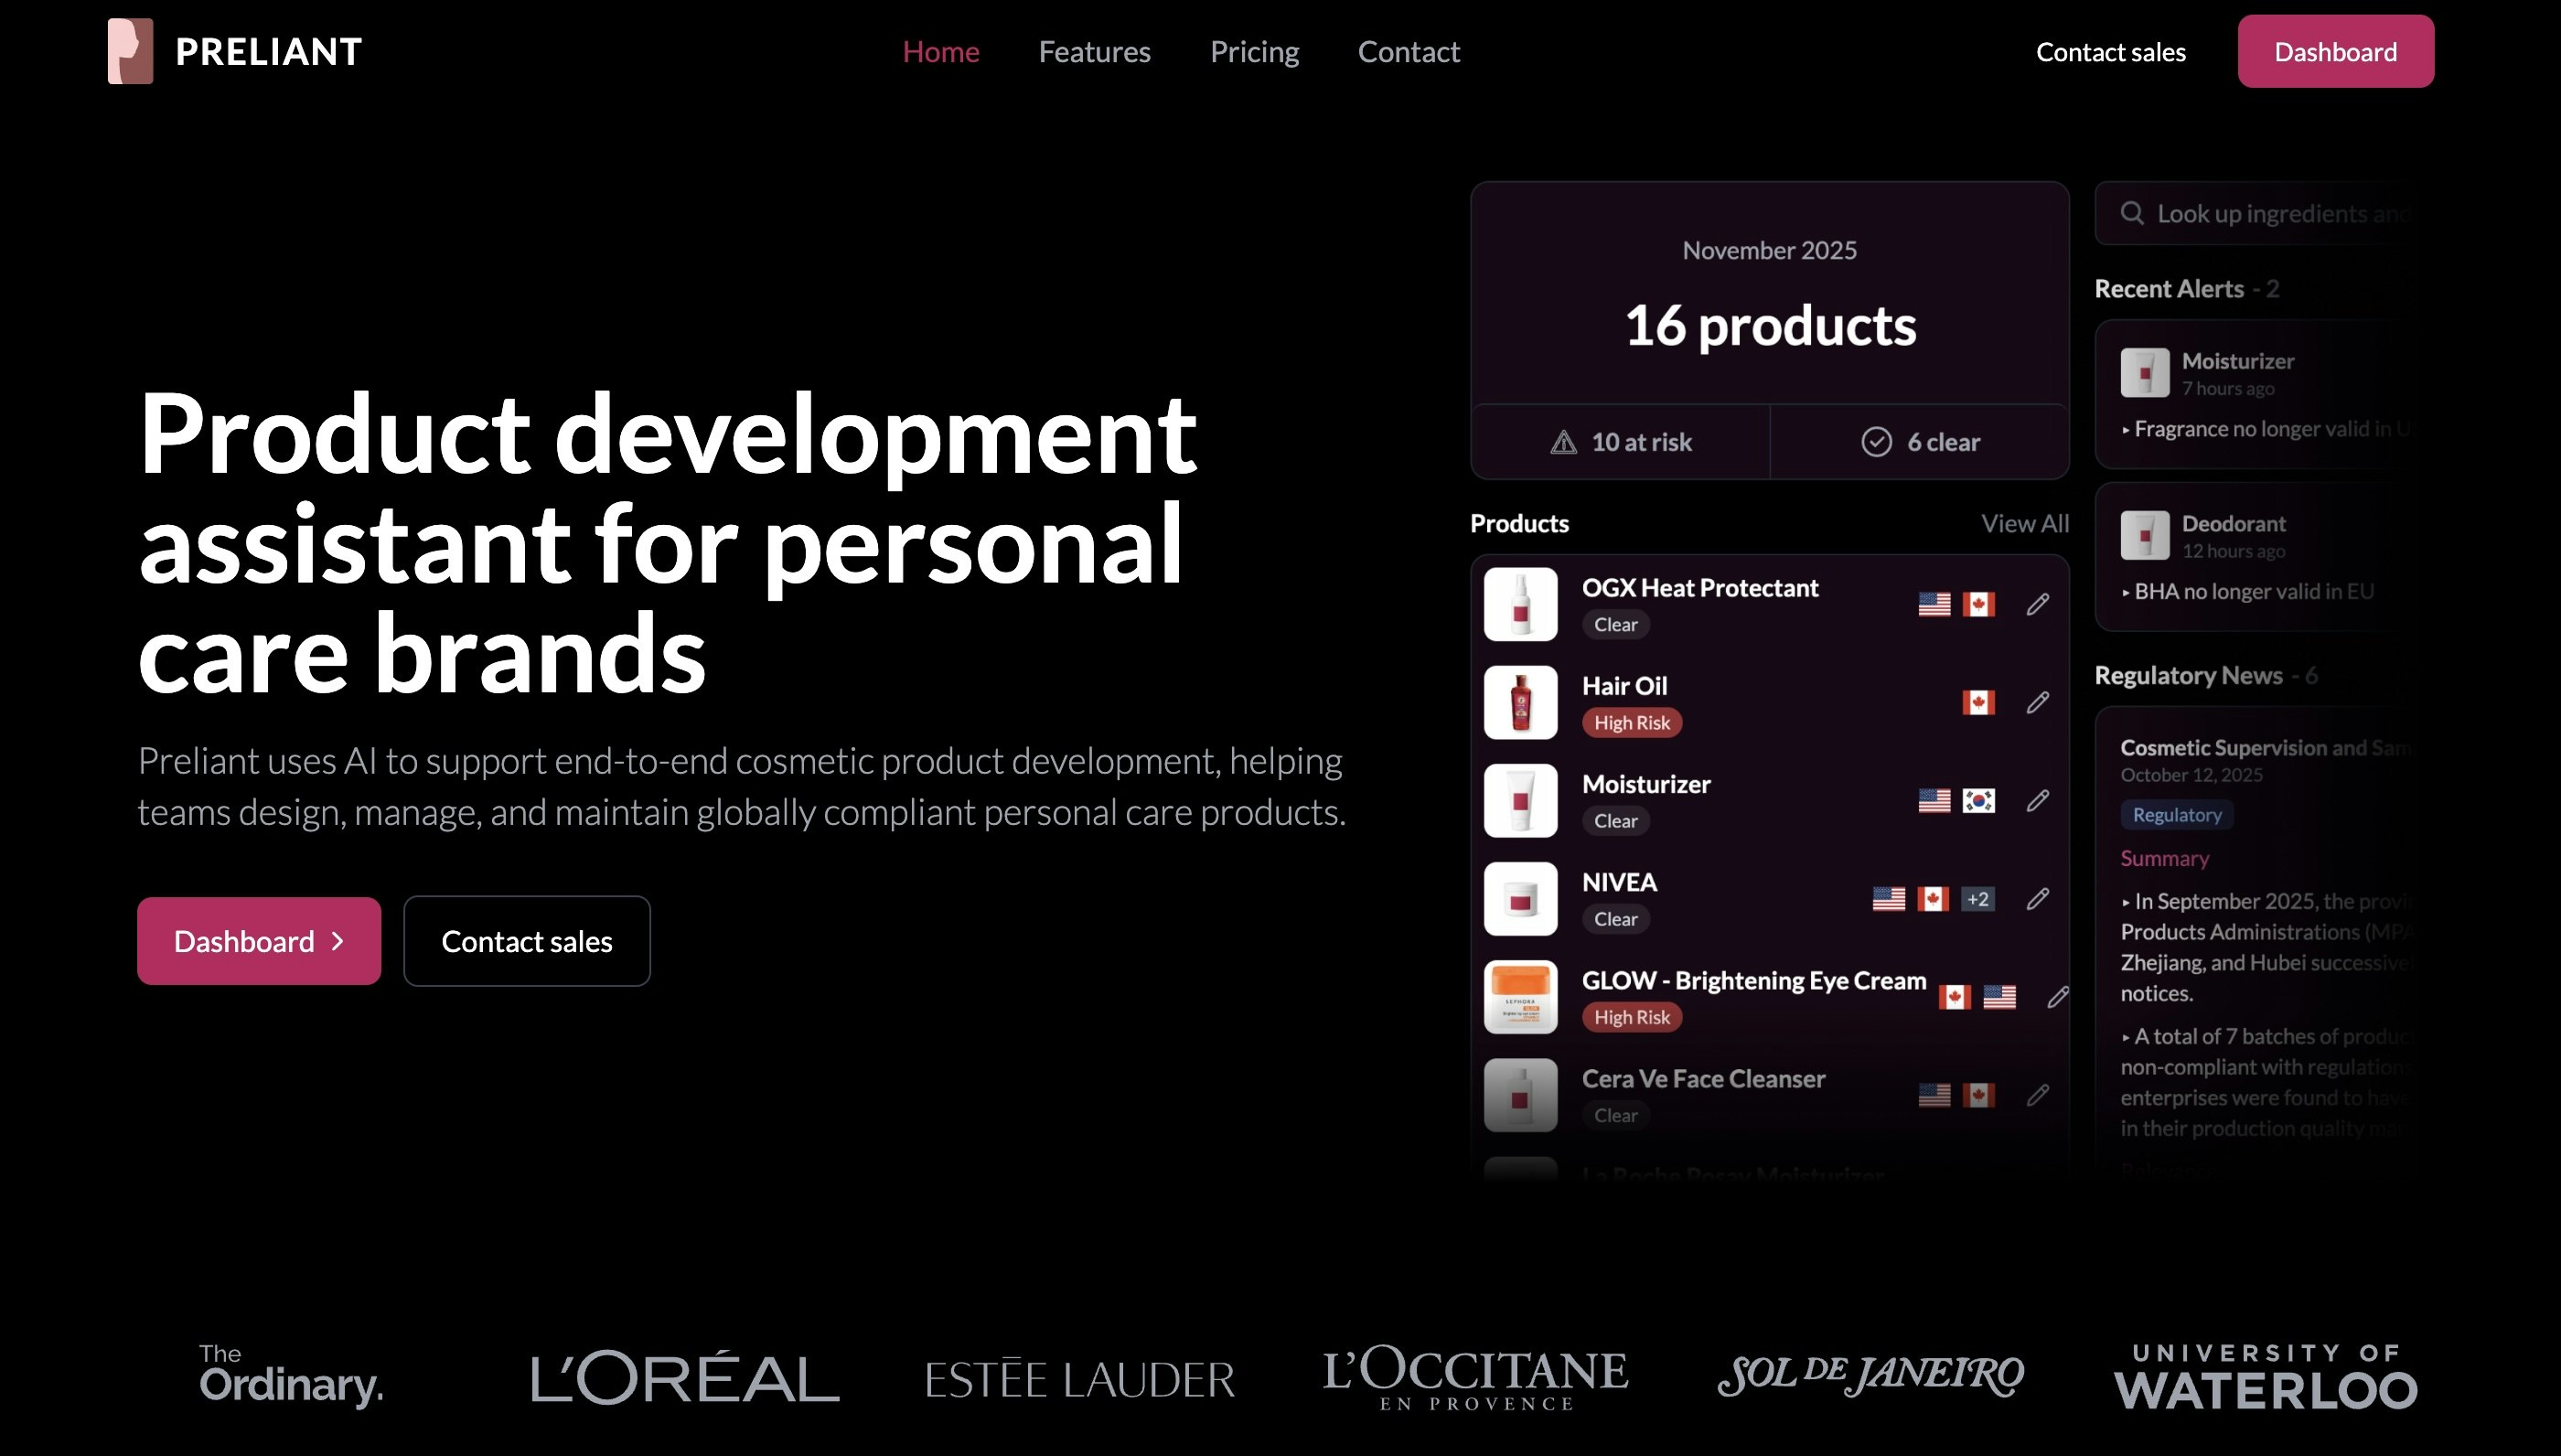This screenshot has width=2561, height=1456.
Task: Open the Features nav item
Action: [x=1094, y=51]
